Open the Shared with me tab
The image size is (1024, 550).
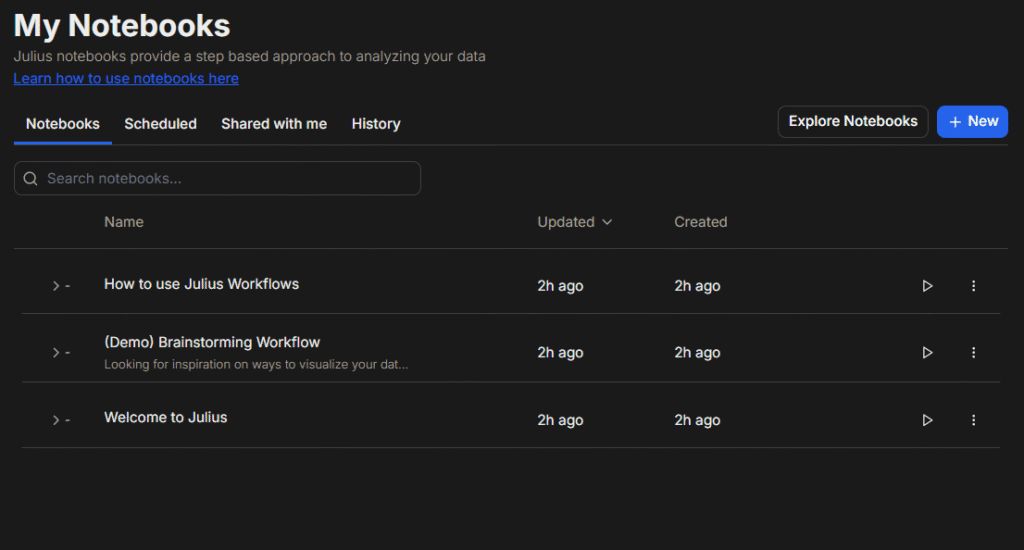pos(274,124)
